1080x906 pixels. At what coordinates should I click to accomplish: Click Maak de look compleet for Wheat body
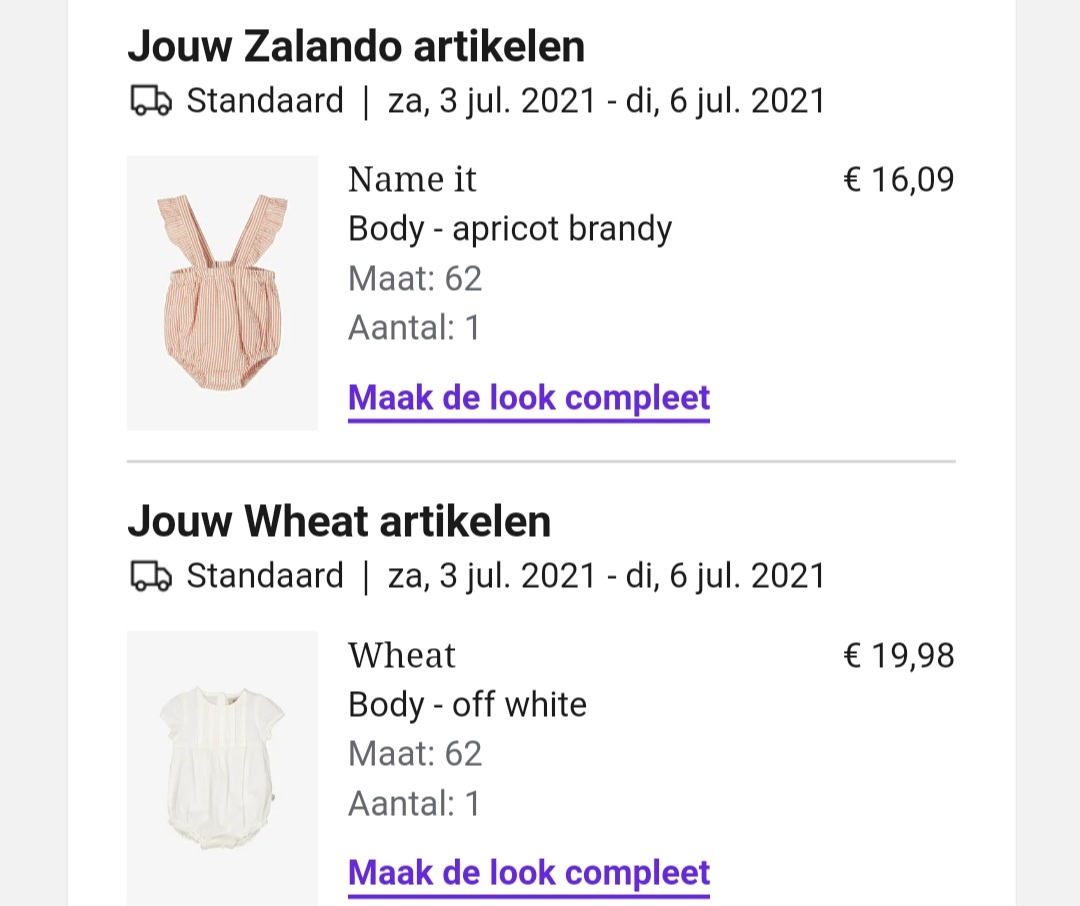(529, 874)
